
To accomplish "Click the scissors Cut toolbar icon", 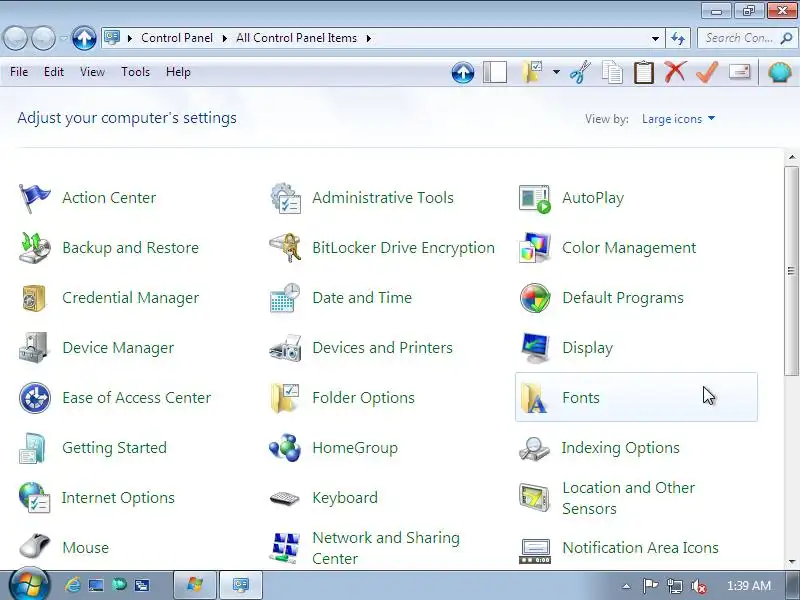I will pyautogui.click(x=580, y=72).
